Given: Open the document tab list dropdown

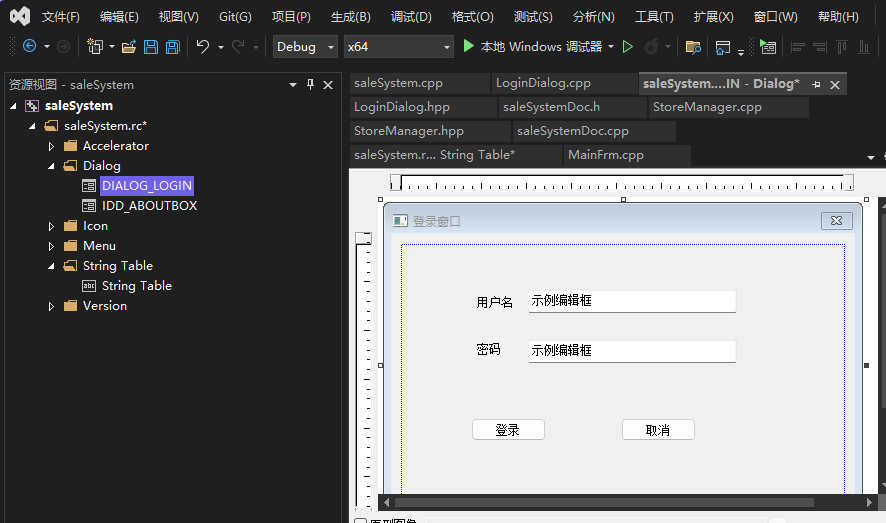Looking at the screenshot, I should point(871,157).
